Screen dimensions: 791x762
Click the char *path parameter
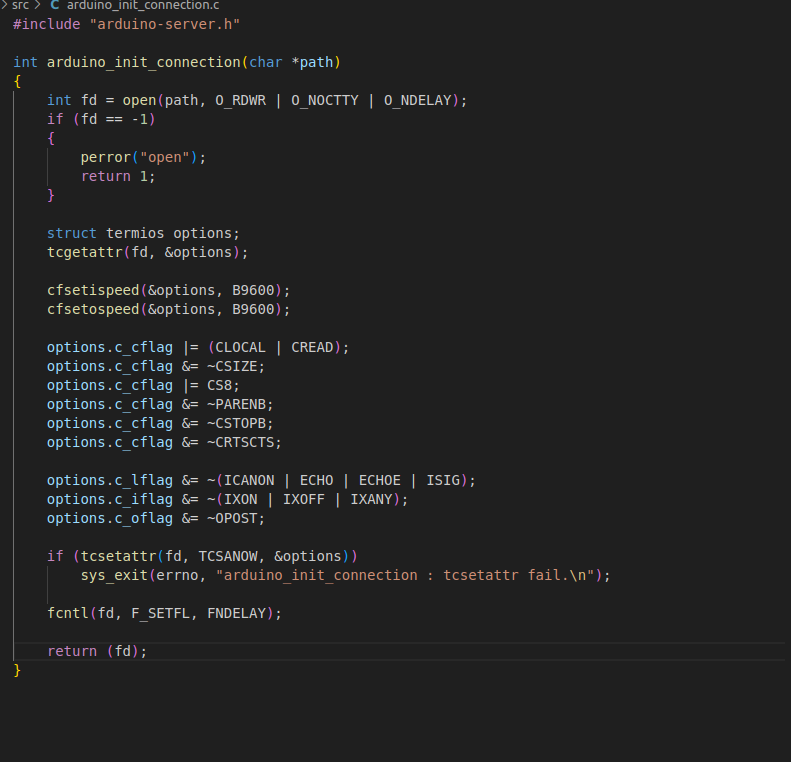pos(291,63)
